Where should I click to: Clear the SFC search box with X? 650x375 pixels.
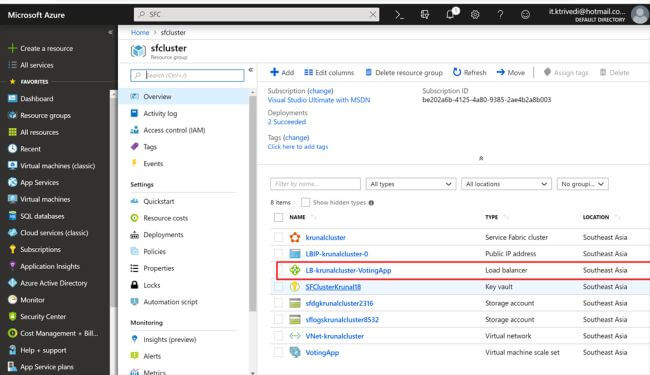click(x=373, y=15)
